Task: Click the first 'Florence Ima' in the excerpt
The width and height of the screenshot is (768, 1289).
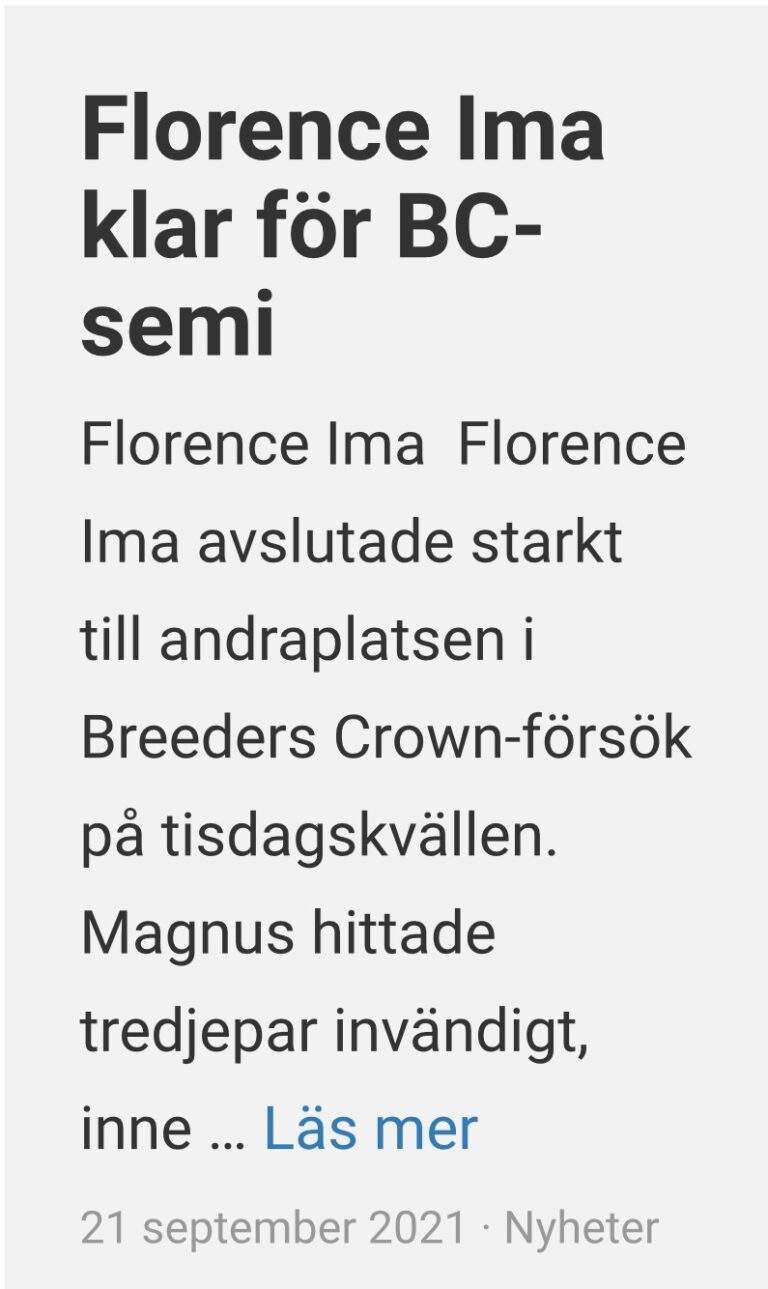Action: point(252,445)
